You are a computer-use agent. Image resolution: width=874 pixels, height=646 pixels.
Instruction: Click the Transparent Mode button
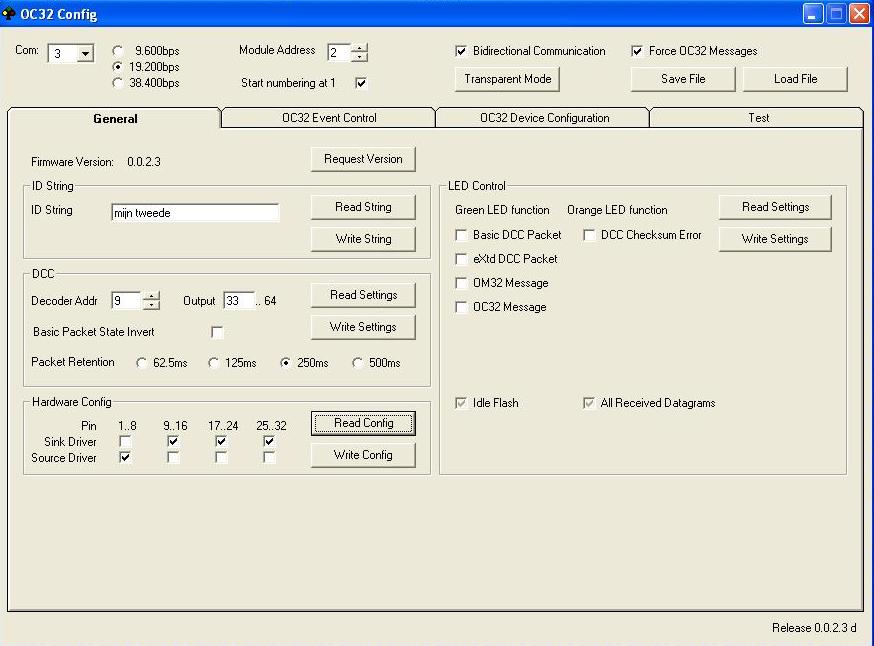[507, 79]
